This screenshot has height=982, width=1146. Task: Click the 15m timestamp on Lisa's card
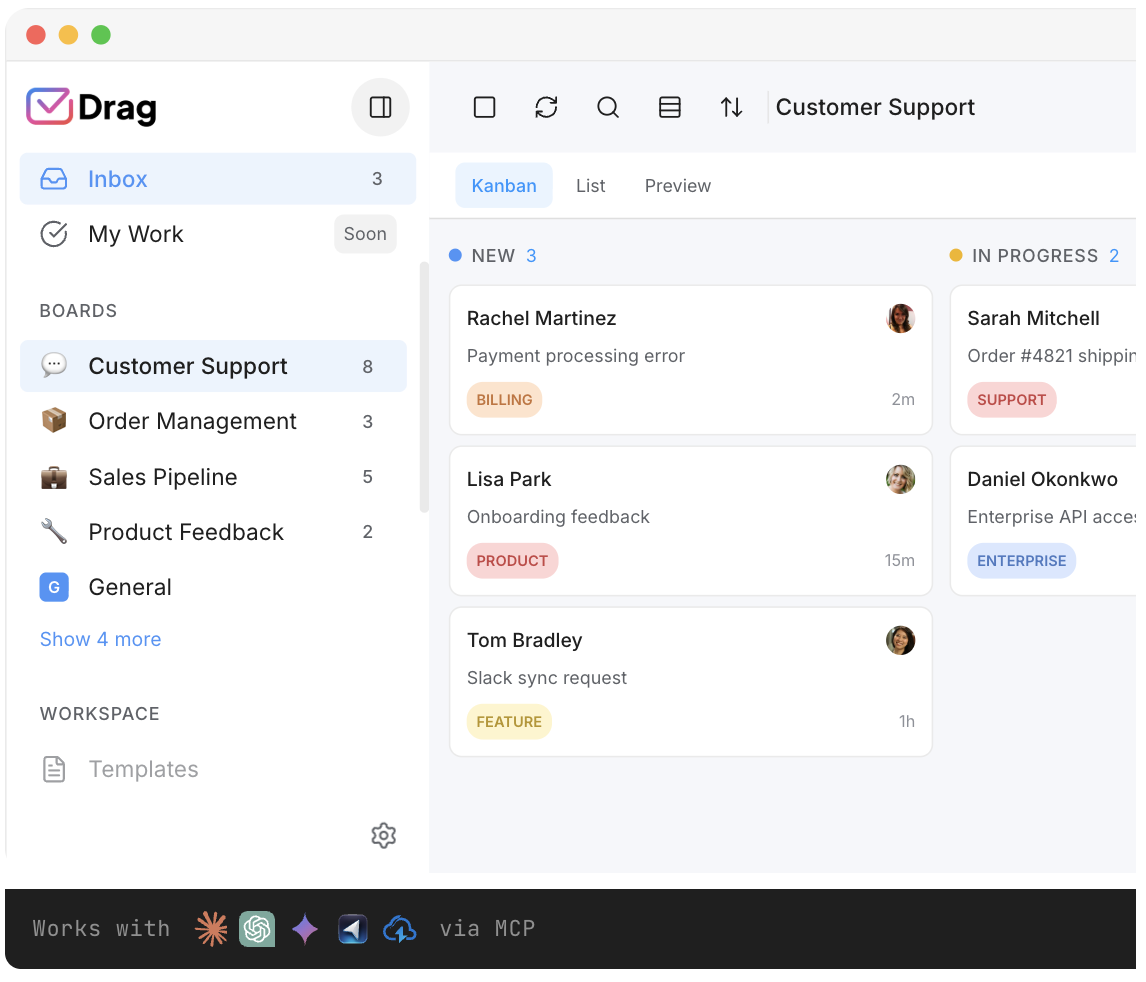point(899,560)
